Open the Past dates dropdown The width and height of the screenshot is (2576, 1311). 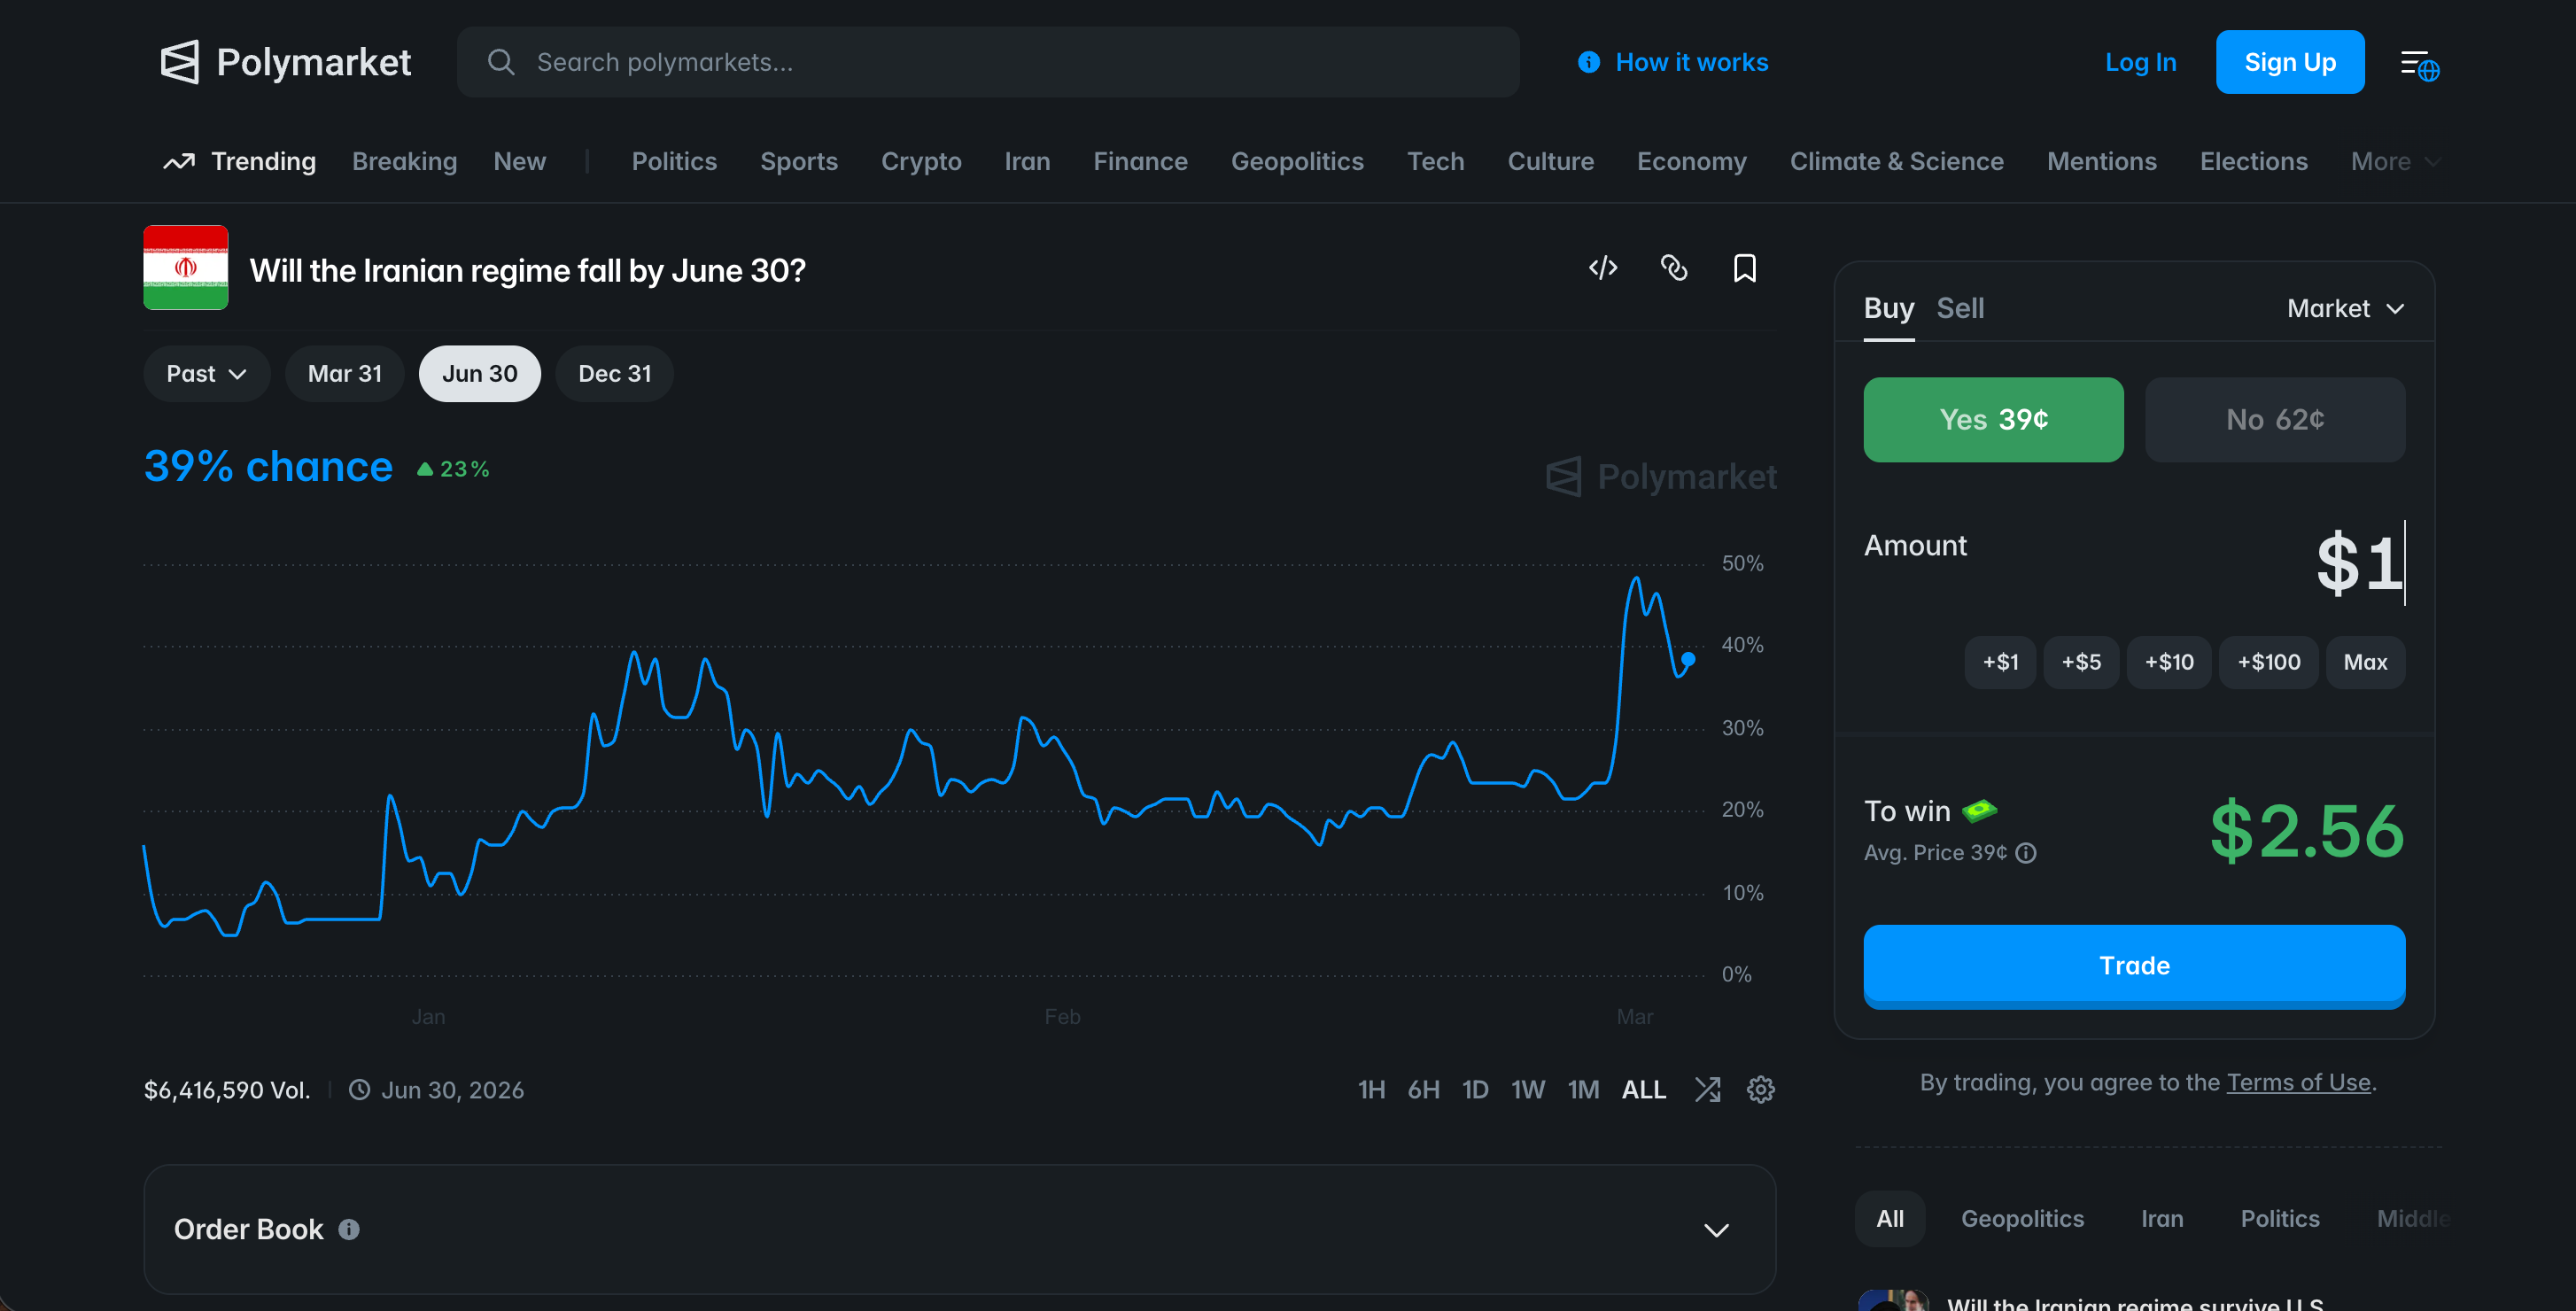[x=206, y=374]
